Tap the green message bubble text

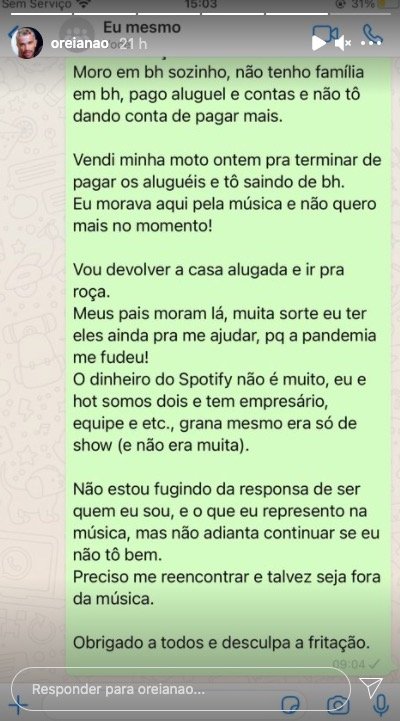227,361
